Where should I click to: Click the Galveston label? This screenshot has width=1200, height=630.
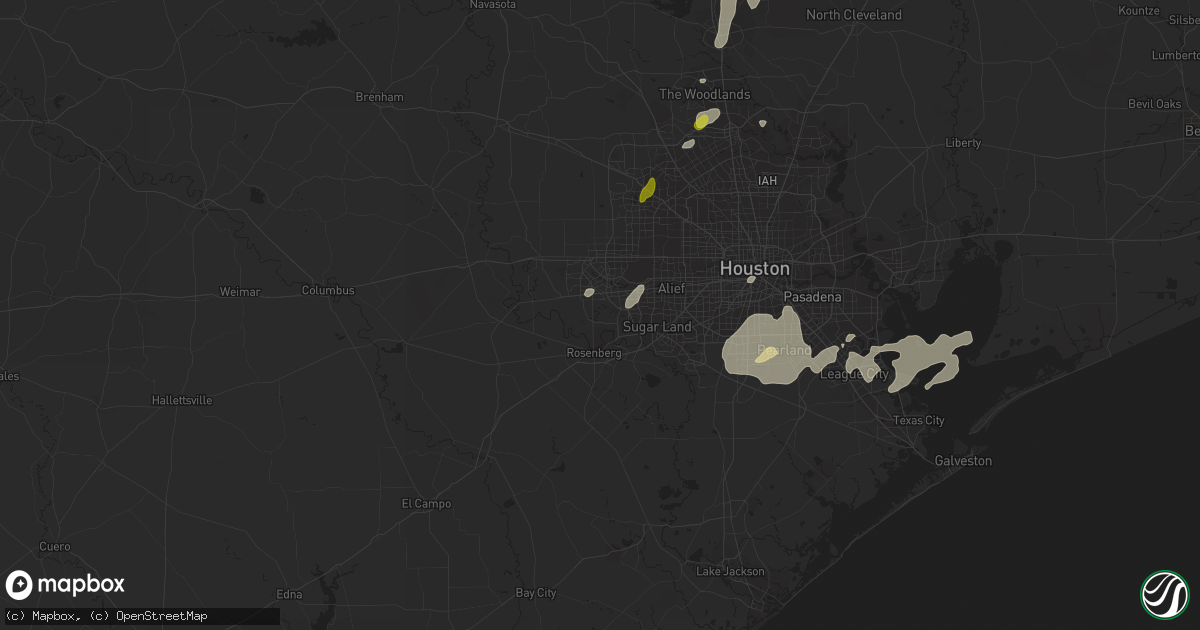click(963, 460)
